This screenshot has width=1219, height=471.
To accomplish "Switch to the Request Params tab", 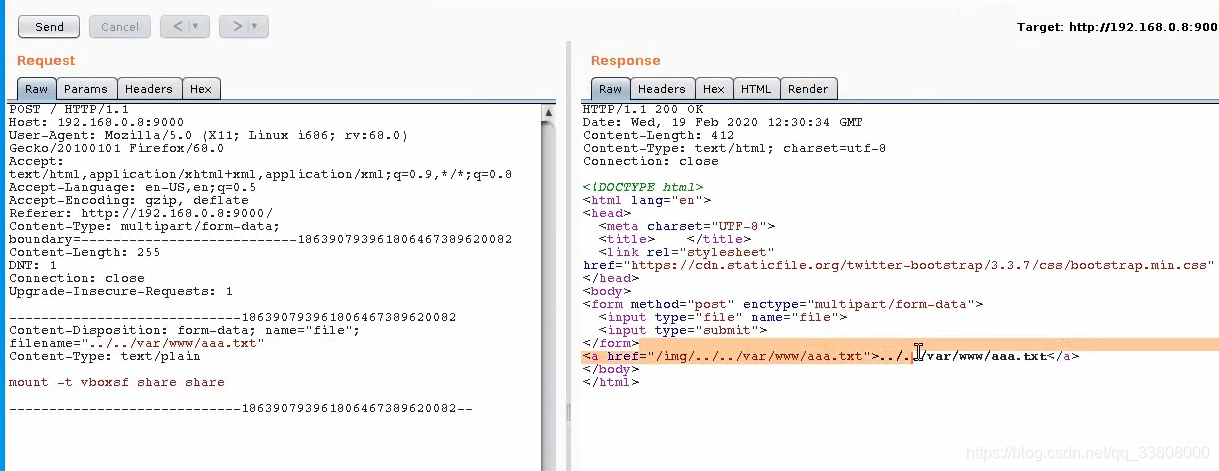I will point(86,89).
